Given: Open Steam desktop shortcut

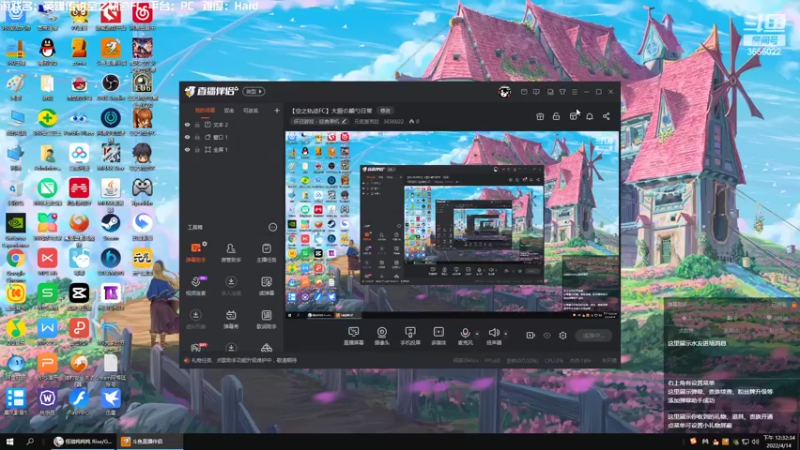Looking at the screenshot, I should [x=110, y=227].
